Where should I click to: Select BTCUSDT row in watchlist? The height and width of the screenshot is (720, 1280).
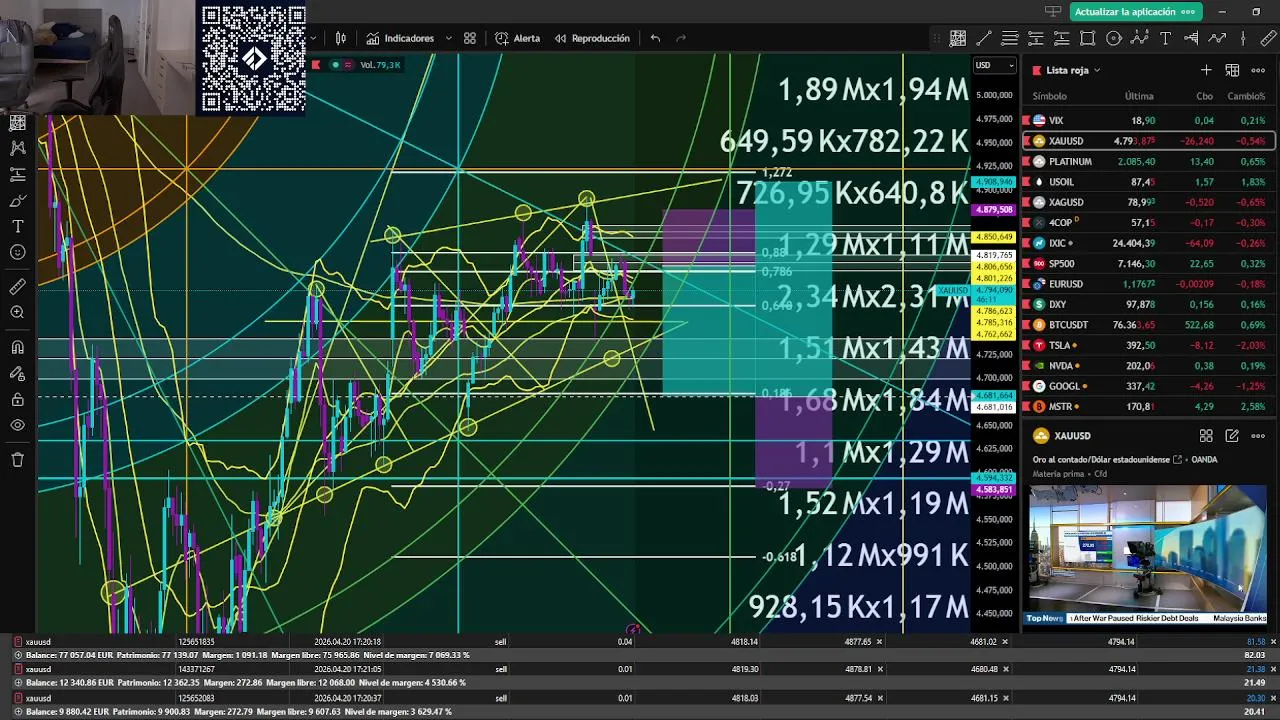point(1148,325)
